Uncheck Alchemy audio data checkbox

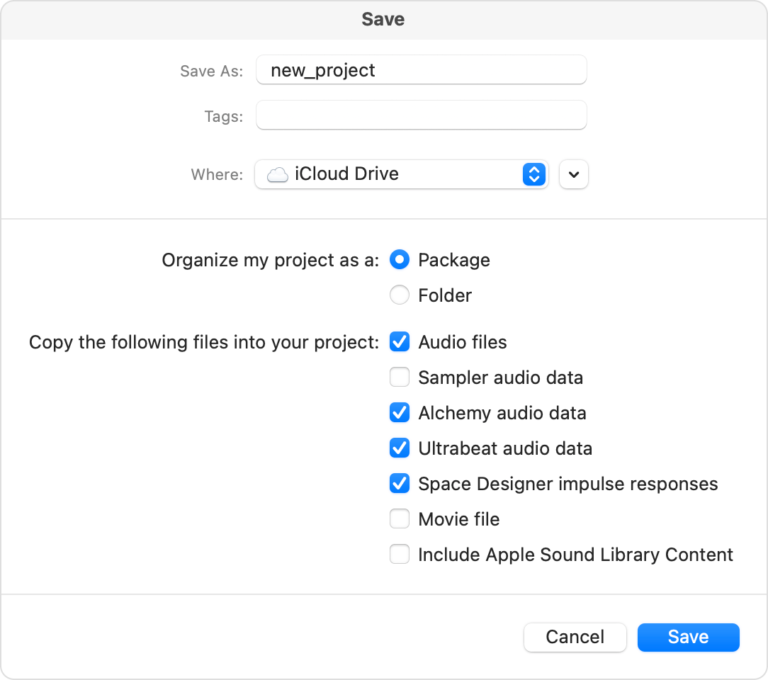point(400,413)
